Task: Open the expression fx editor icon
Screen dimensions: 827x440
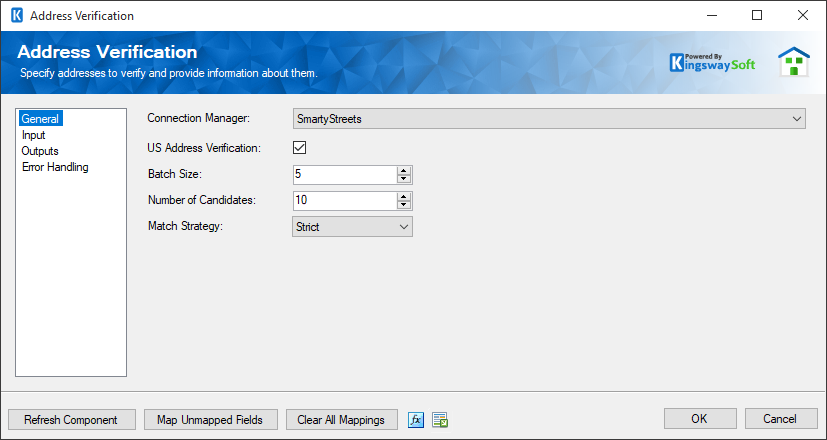Action: click(416, 420)
